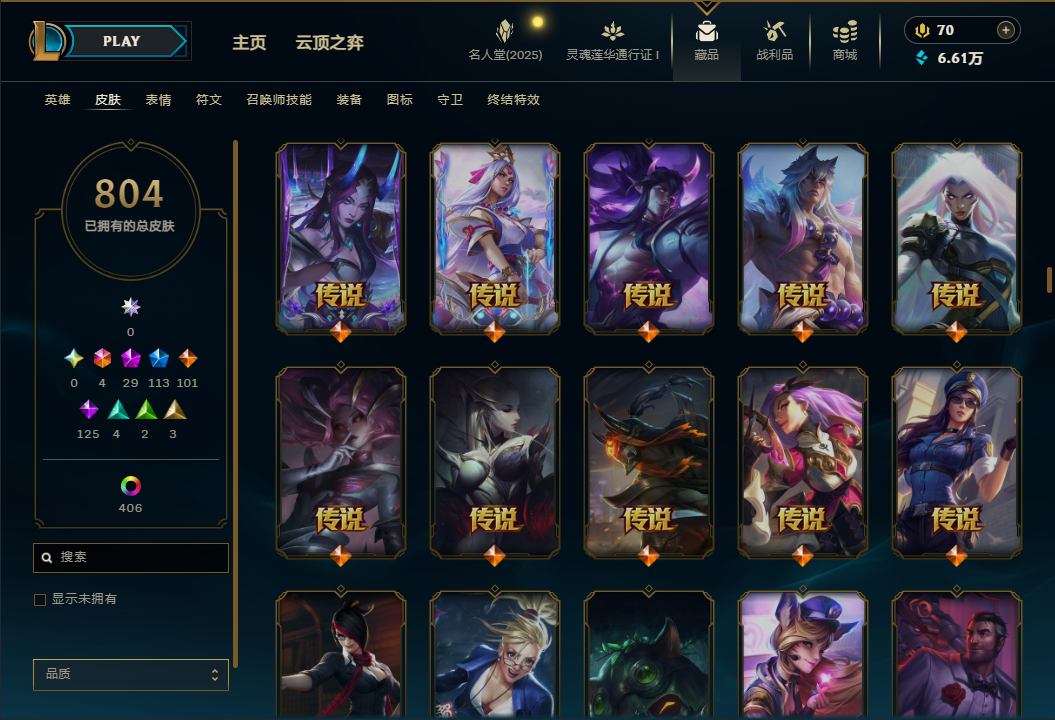Select the police officer skin thumbnail in second row
Image resolution: width=1055 pixels, height=720 pixels.
coord(956,463)
